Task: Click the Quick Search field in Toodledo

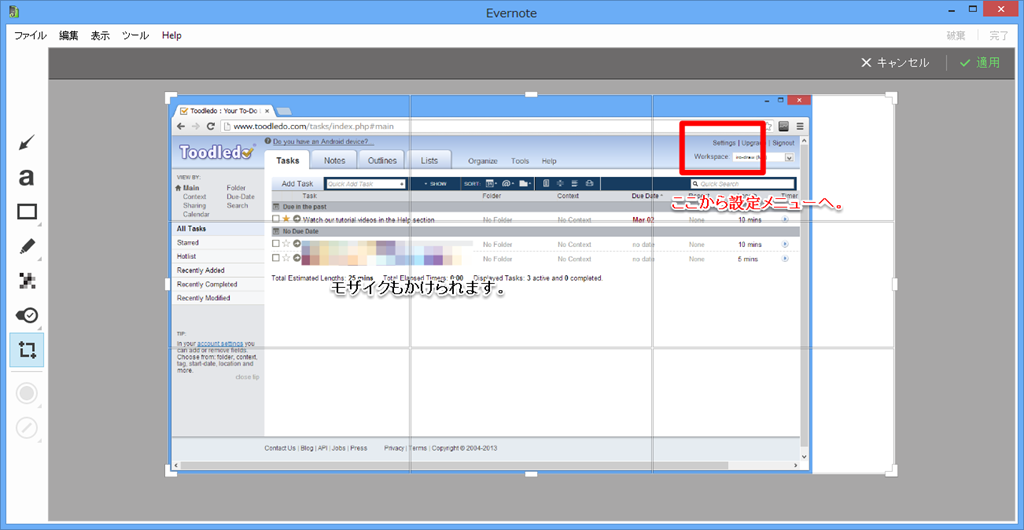Action: 743,184
